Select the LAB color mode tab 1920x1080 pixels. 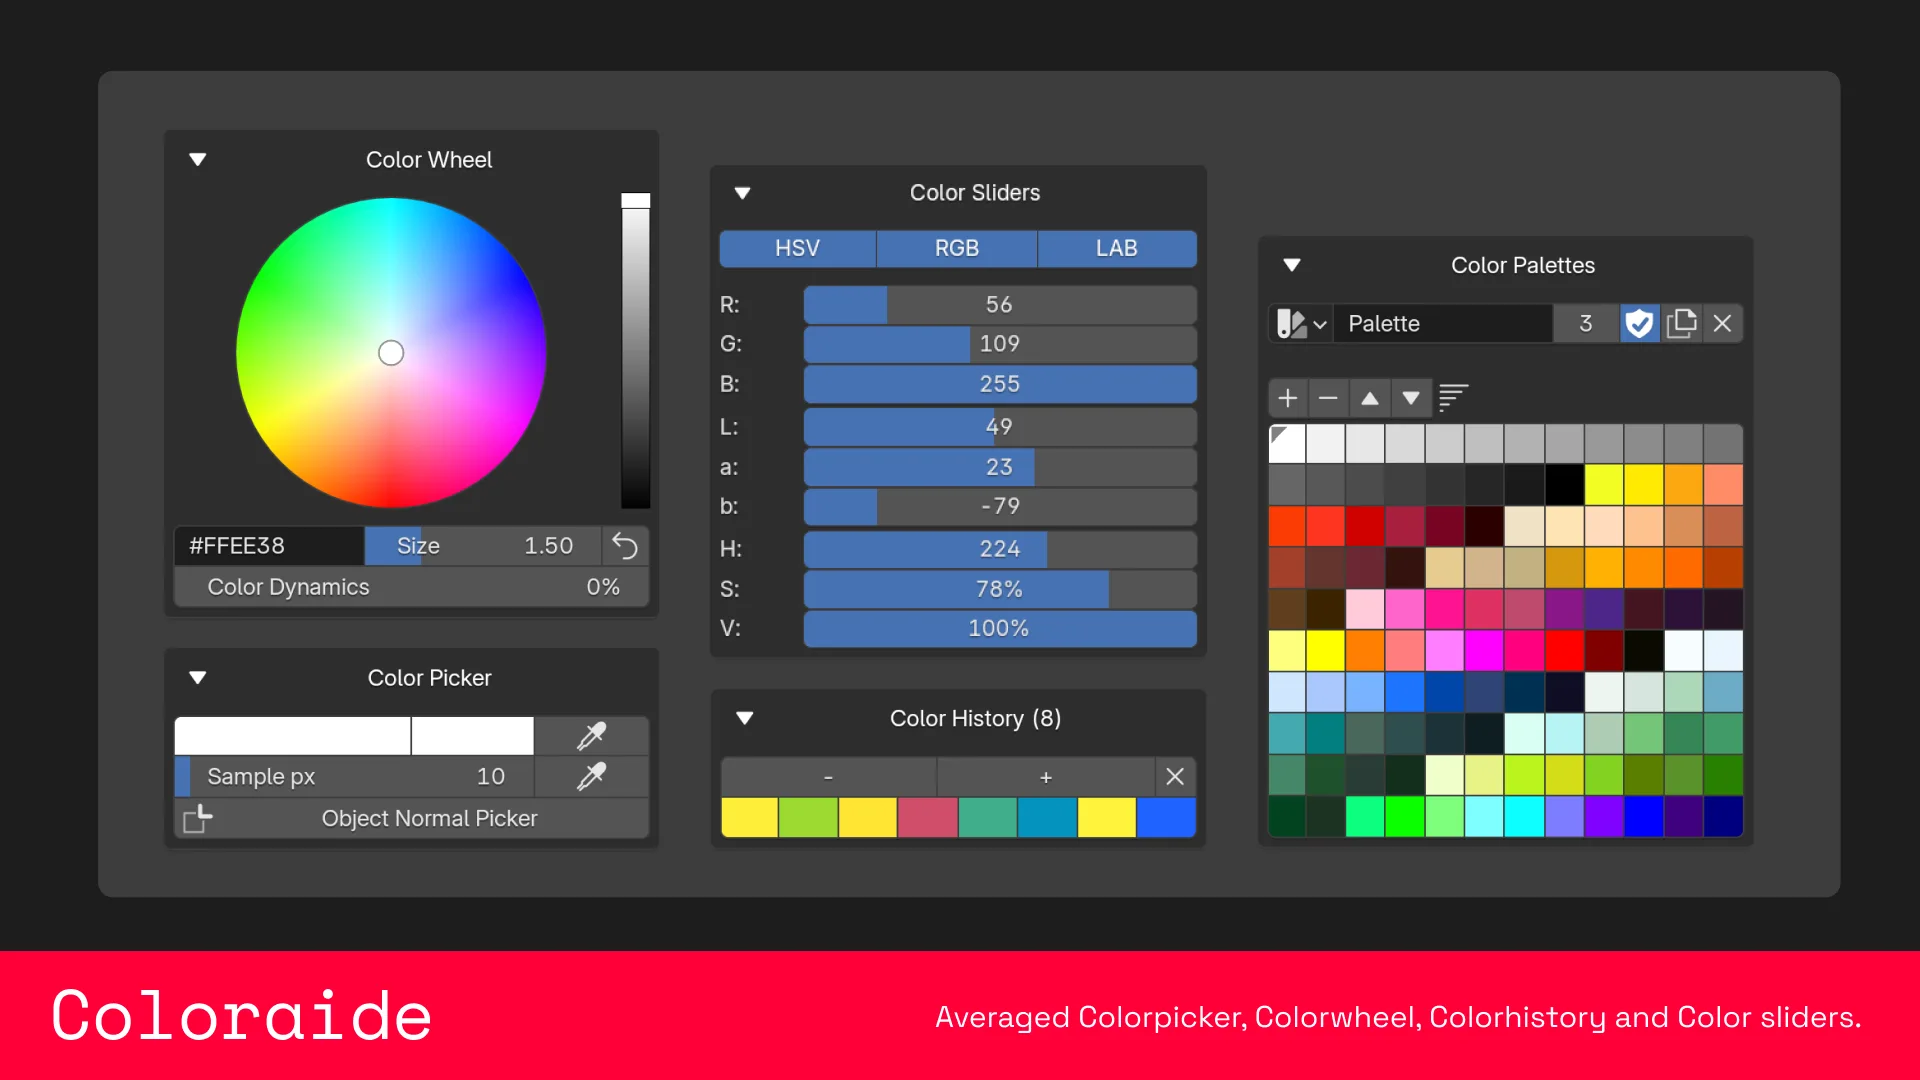tap(1117, 248)
